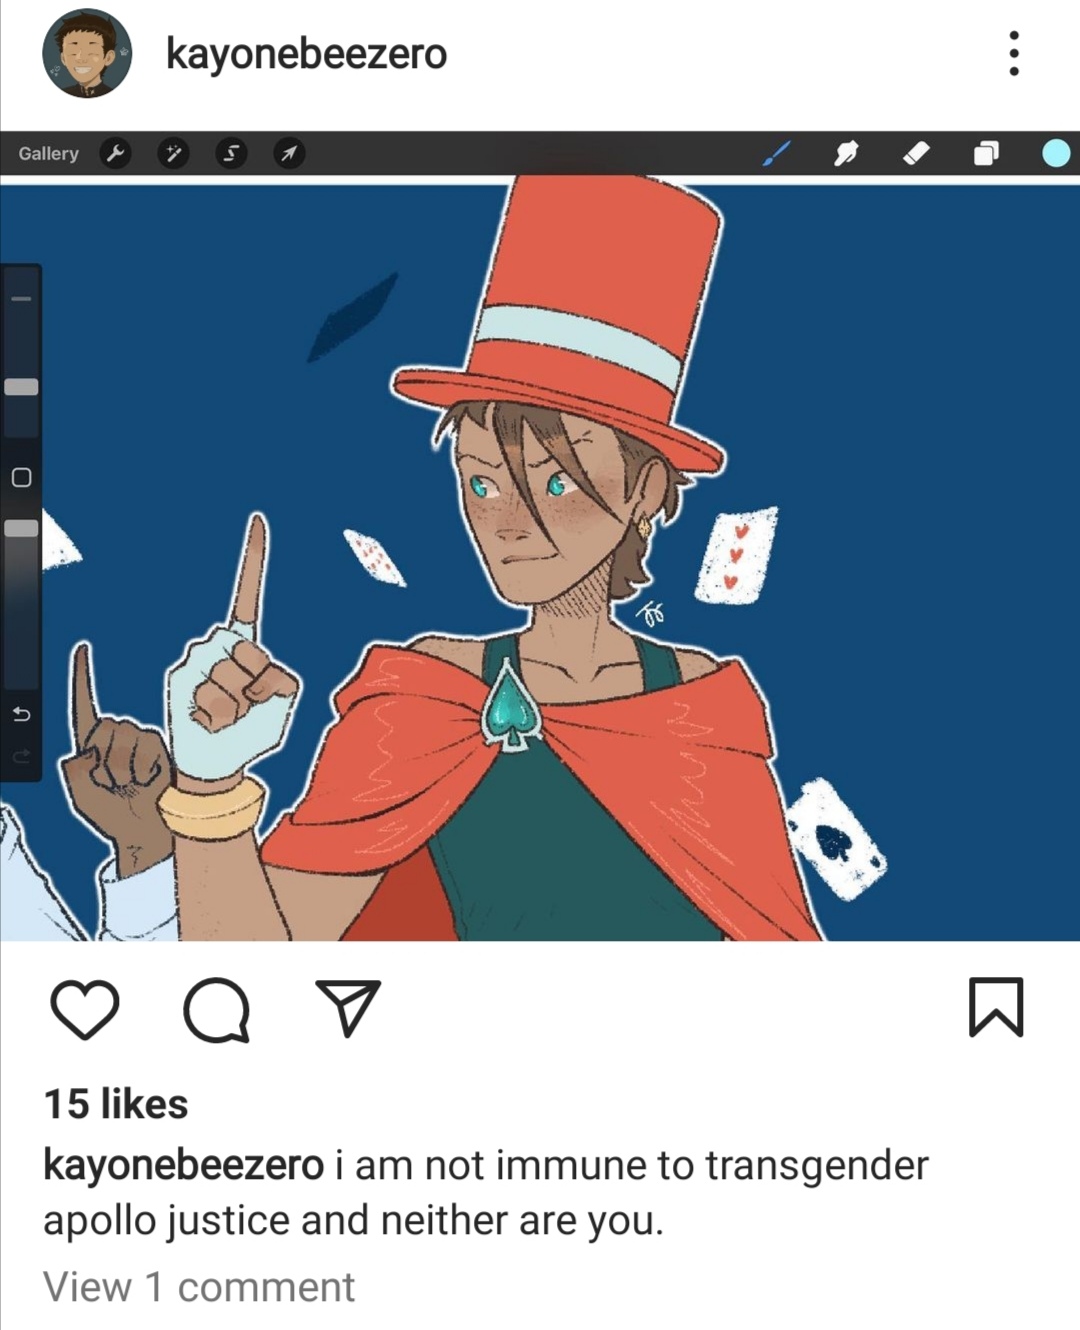The width and height of the screenshot is (1080, 1330).
Task: Save the post with the bookmark icon
Action: point(996,1007)
